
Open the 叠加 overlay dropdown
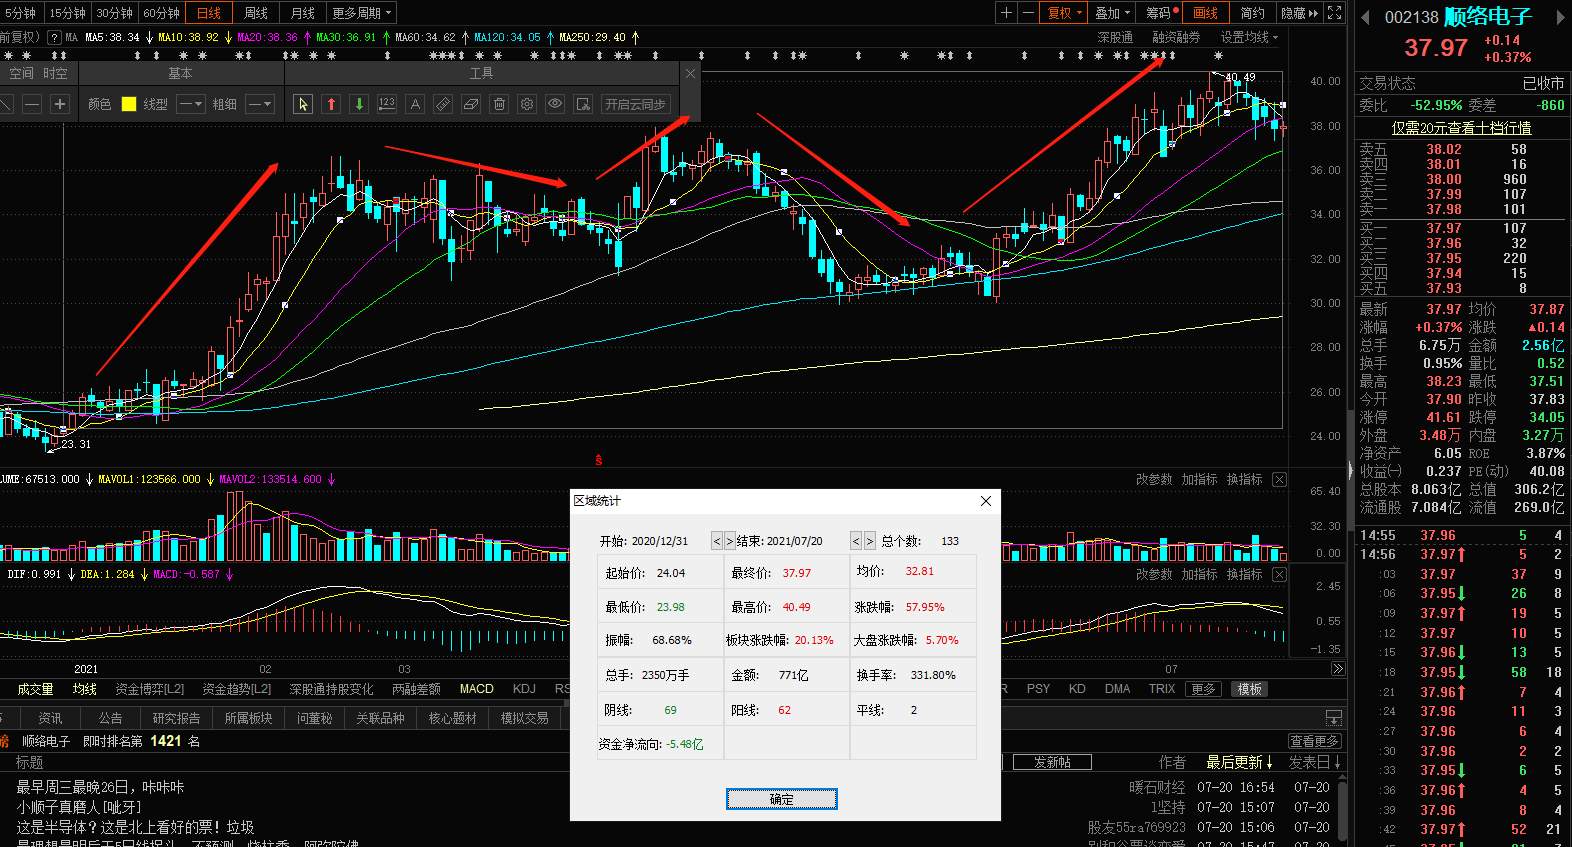tap(1113, 13)
